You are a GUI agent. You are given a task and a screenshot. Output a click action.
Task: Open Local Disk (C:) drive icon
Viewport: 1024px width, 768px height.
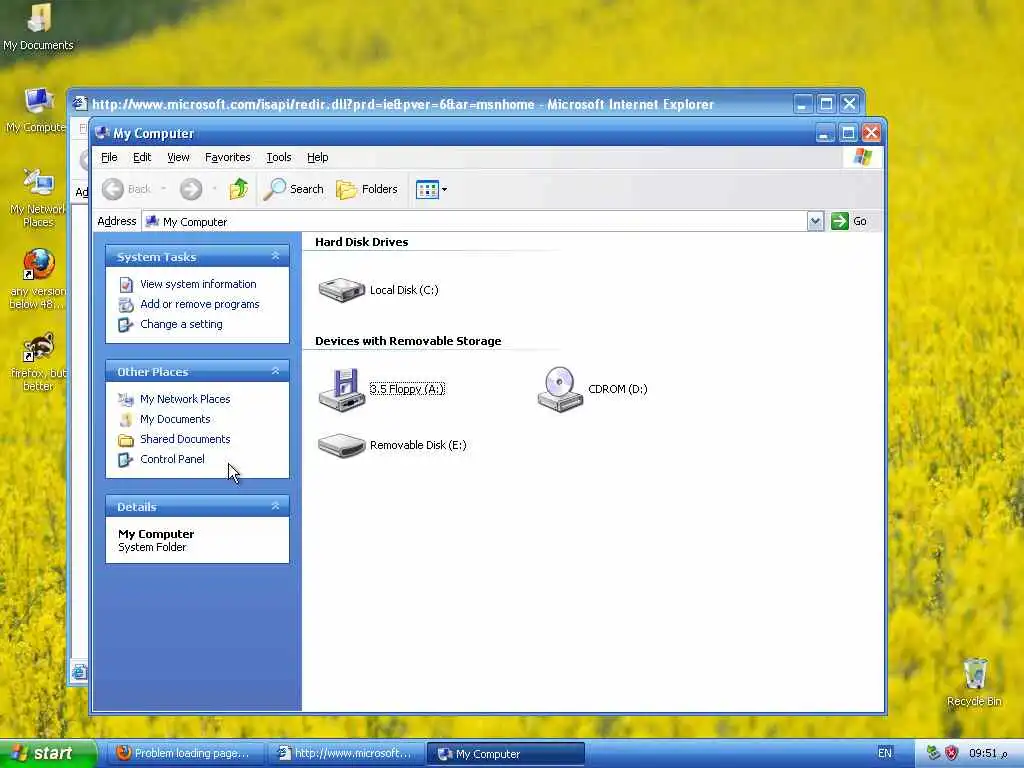coord(342,290)
